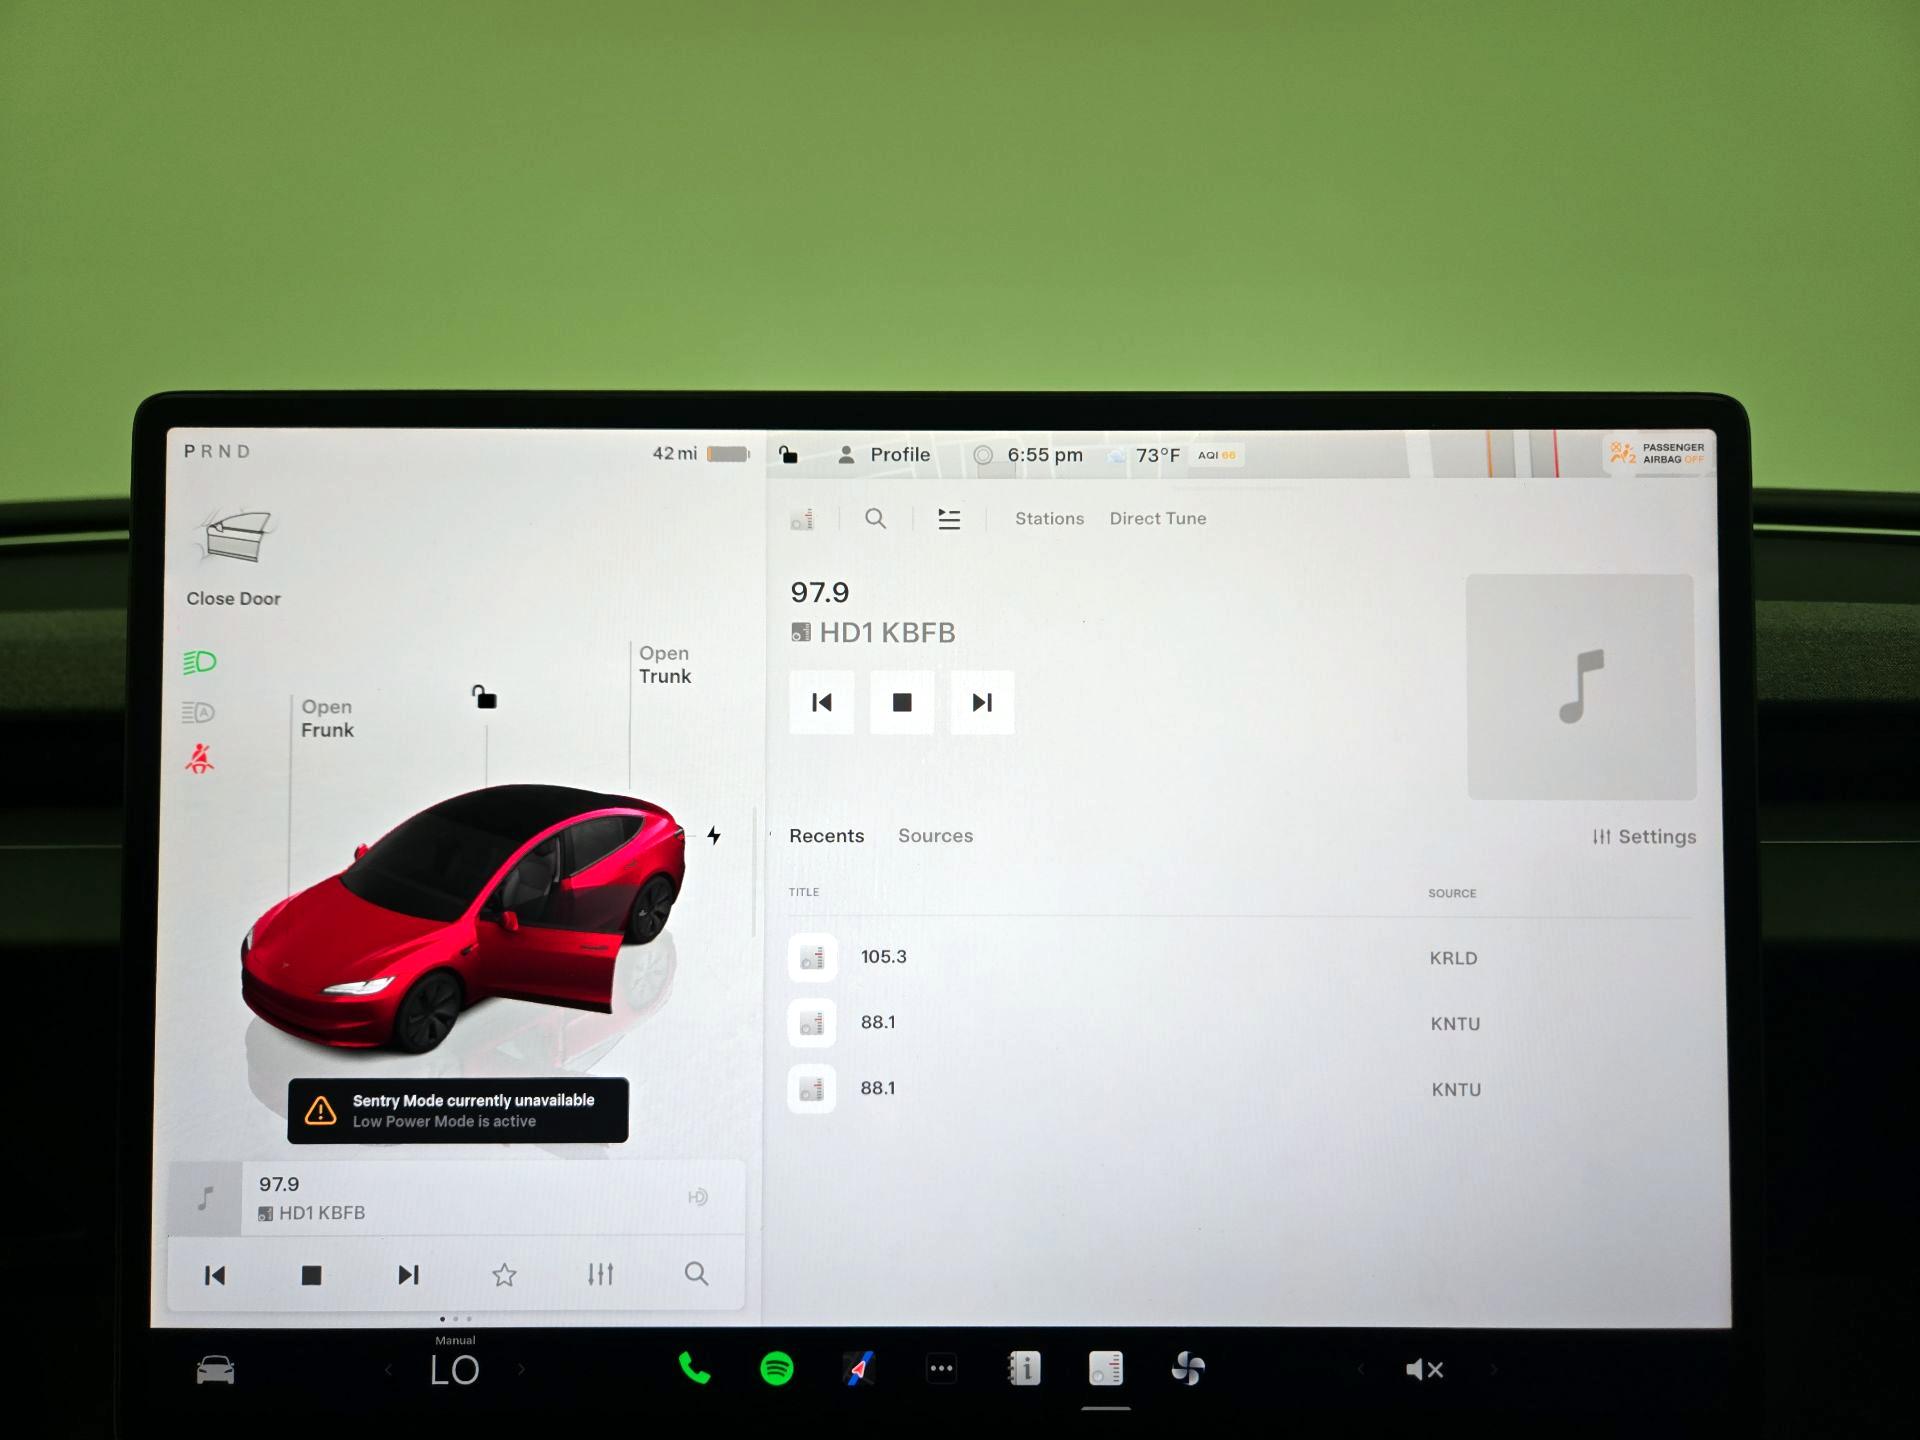
Task: Skip to next station in mini player
Action: point(408,1275)
